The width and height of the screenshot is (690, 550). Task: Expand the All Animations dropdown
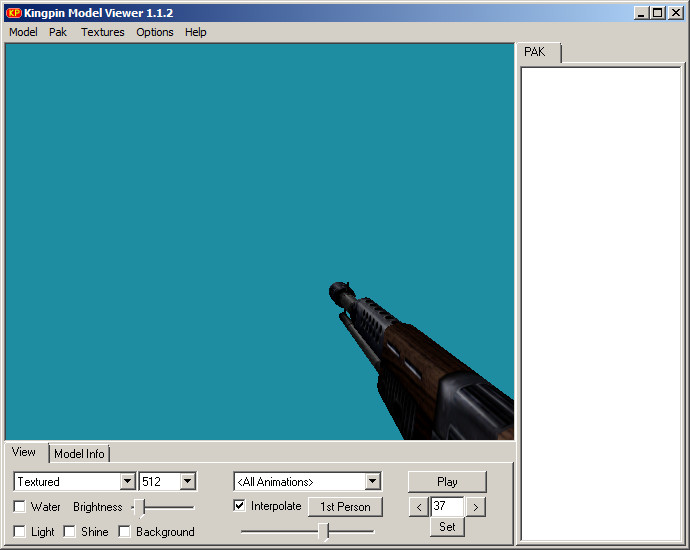click(372, 481)
